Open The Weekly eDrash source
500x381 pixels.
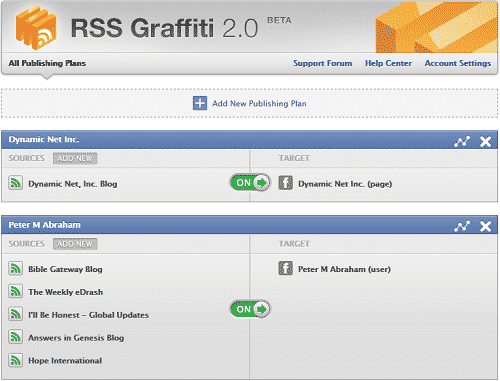click(66, 292)
